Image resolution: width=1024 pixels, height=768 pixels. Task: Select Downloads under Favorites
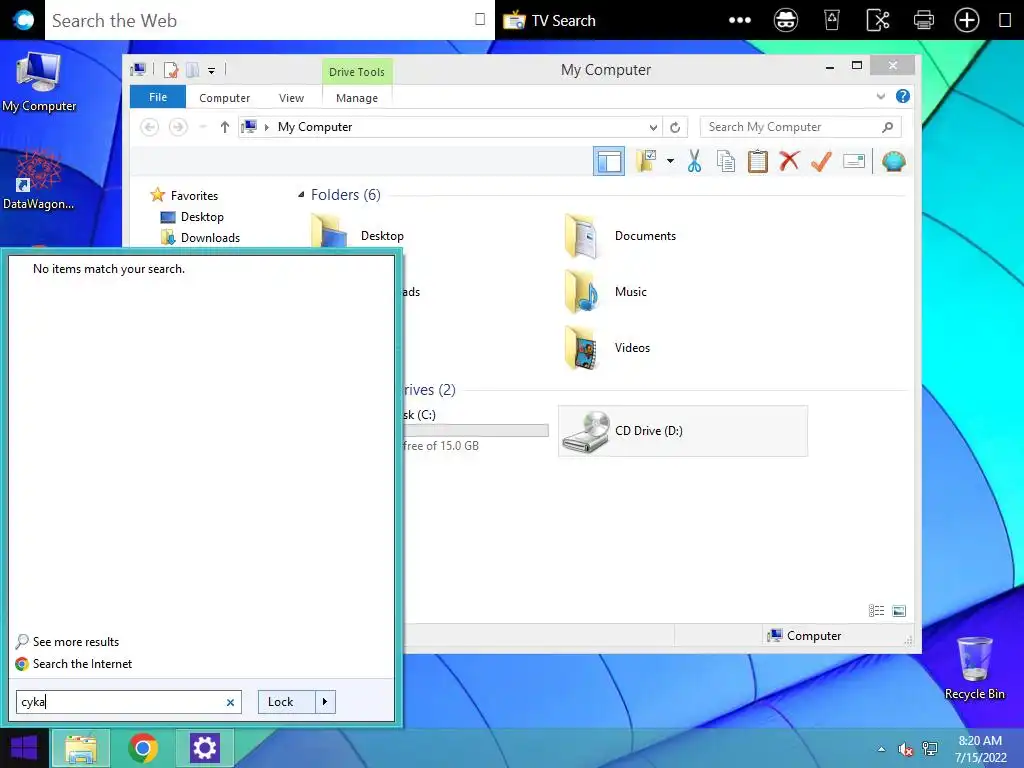tap(210, 238)
